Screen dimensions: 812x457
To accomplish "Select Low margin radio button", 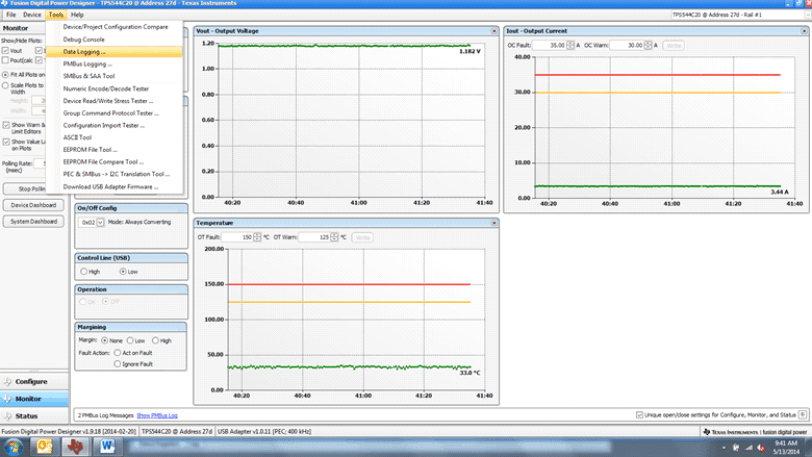I will click(x=130, y=340).
